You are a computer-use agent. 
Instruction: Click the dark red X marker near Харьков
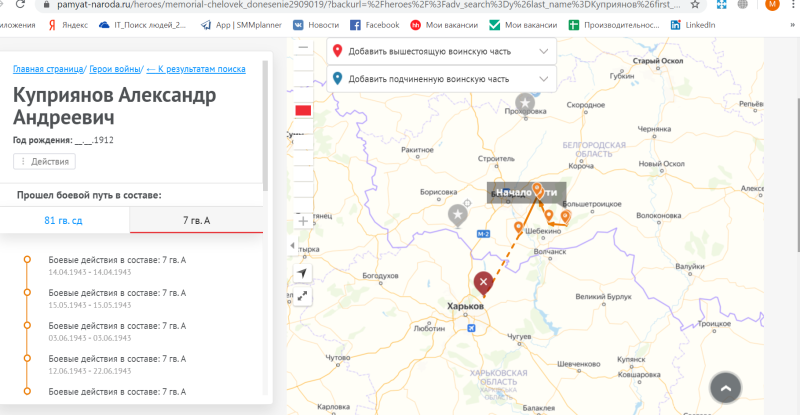[484, 284]
